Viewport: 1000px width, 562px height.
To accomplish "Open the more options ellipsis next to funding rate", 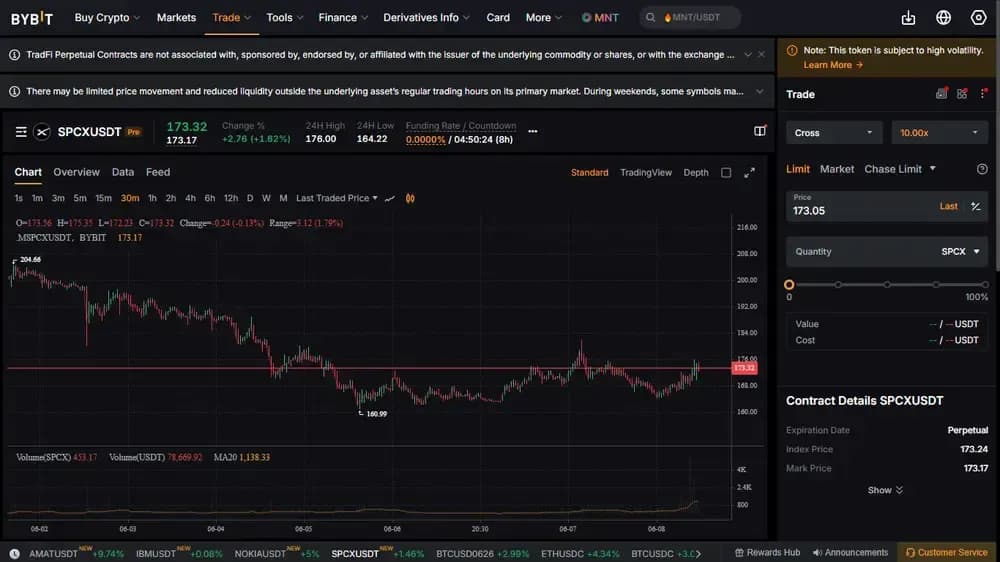I will point(533,131).
